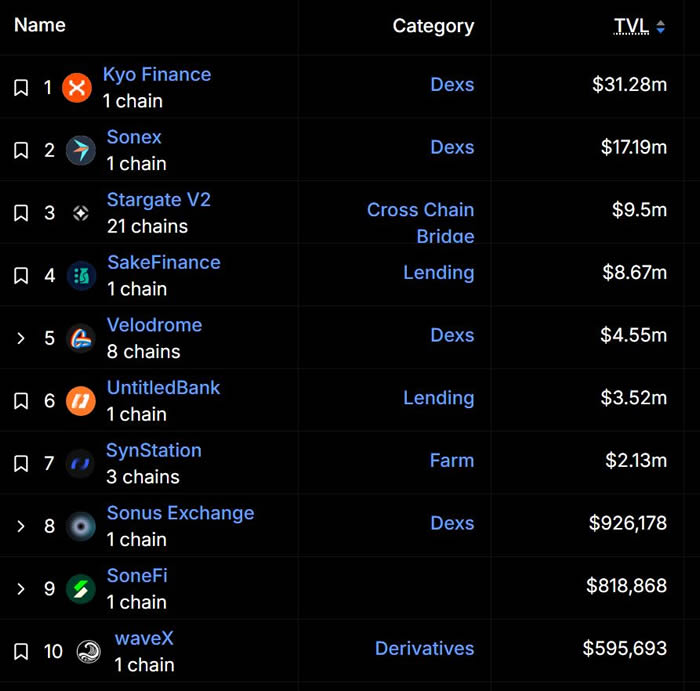Bookmark the Kyo Finance row
Image resolution: width=700 pixels, height=691 pixels.
21,88
